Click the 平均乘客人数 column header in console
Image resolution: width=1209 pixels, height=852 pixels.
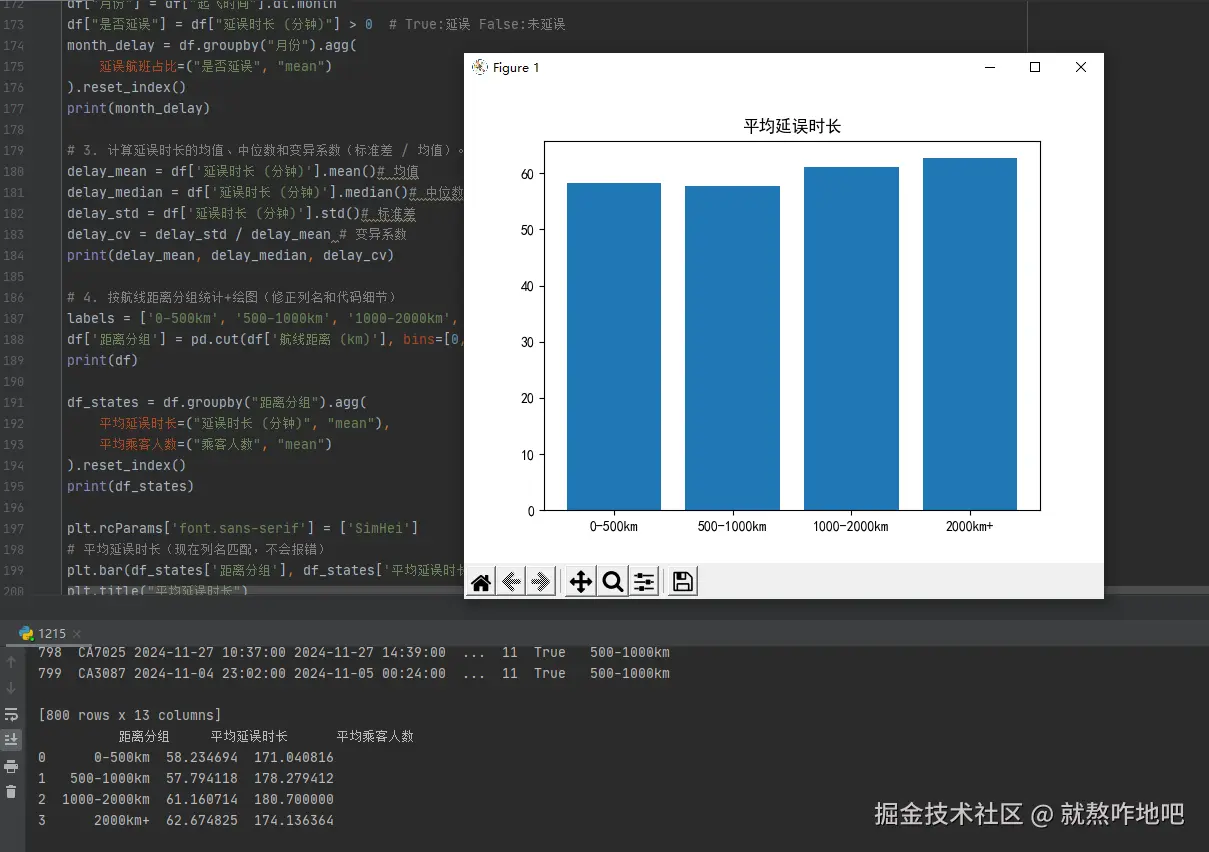375,736
